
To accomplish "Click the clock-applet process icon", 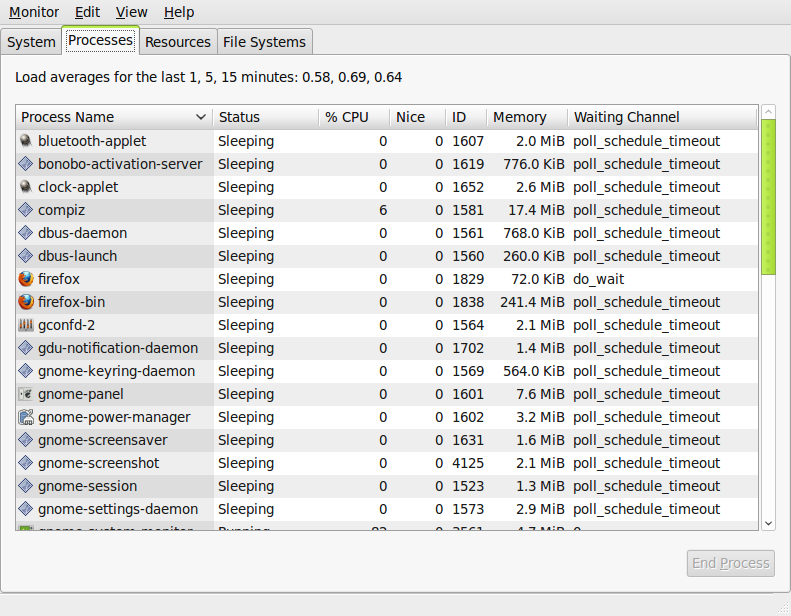I will 26,187.
